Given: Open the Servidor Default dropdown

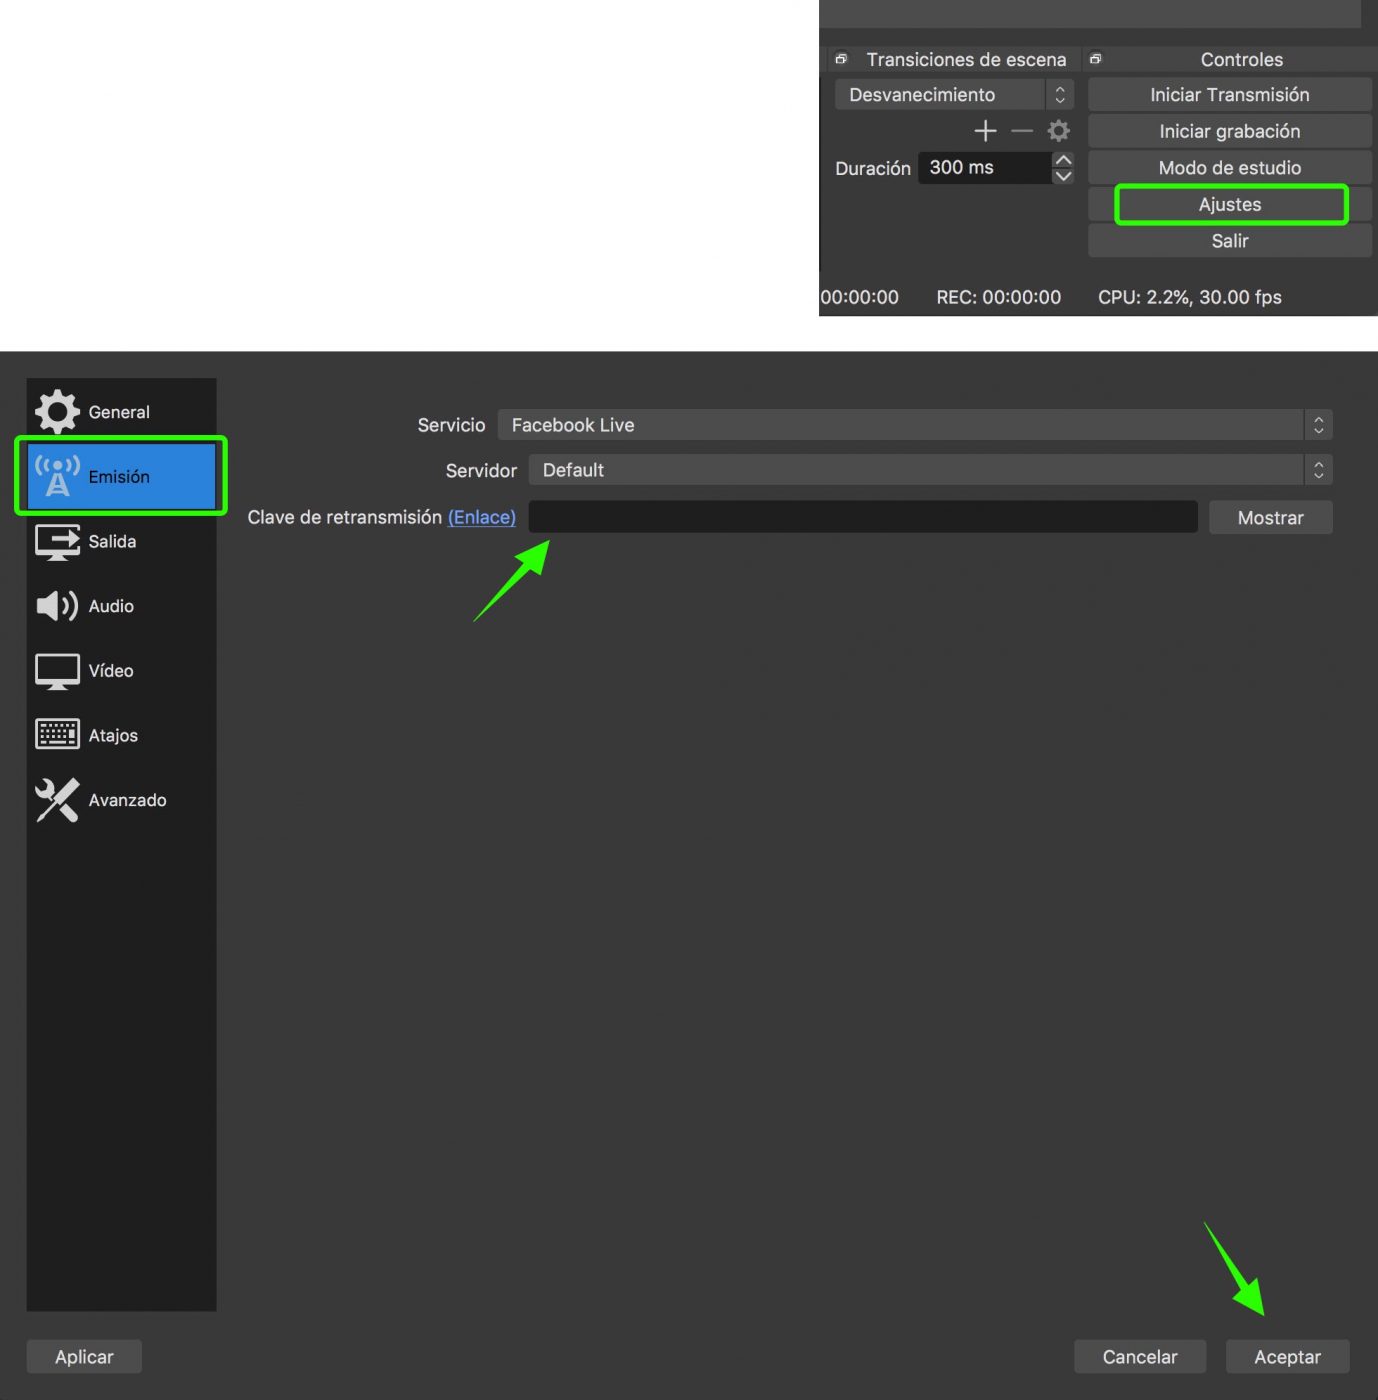Looking at the screenshot, I should pos(929,470).
